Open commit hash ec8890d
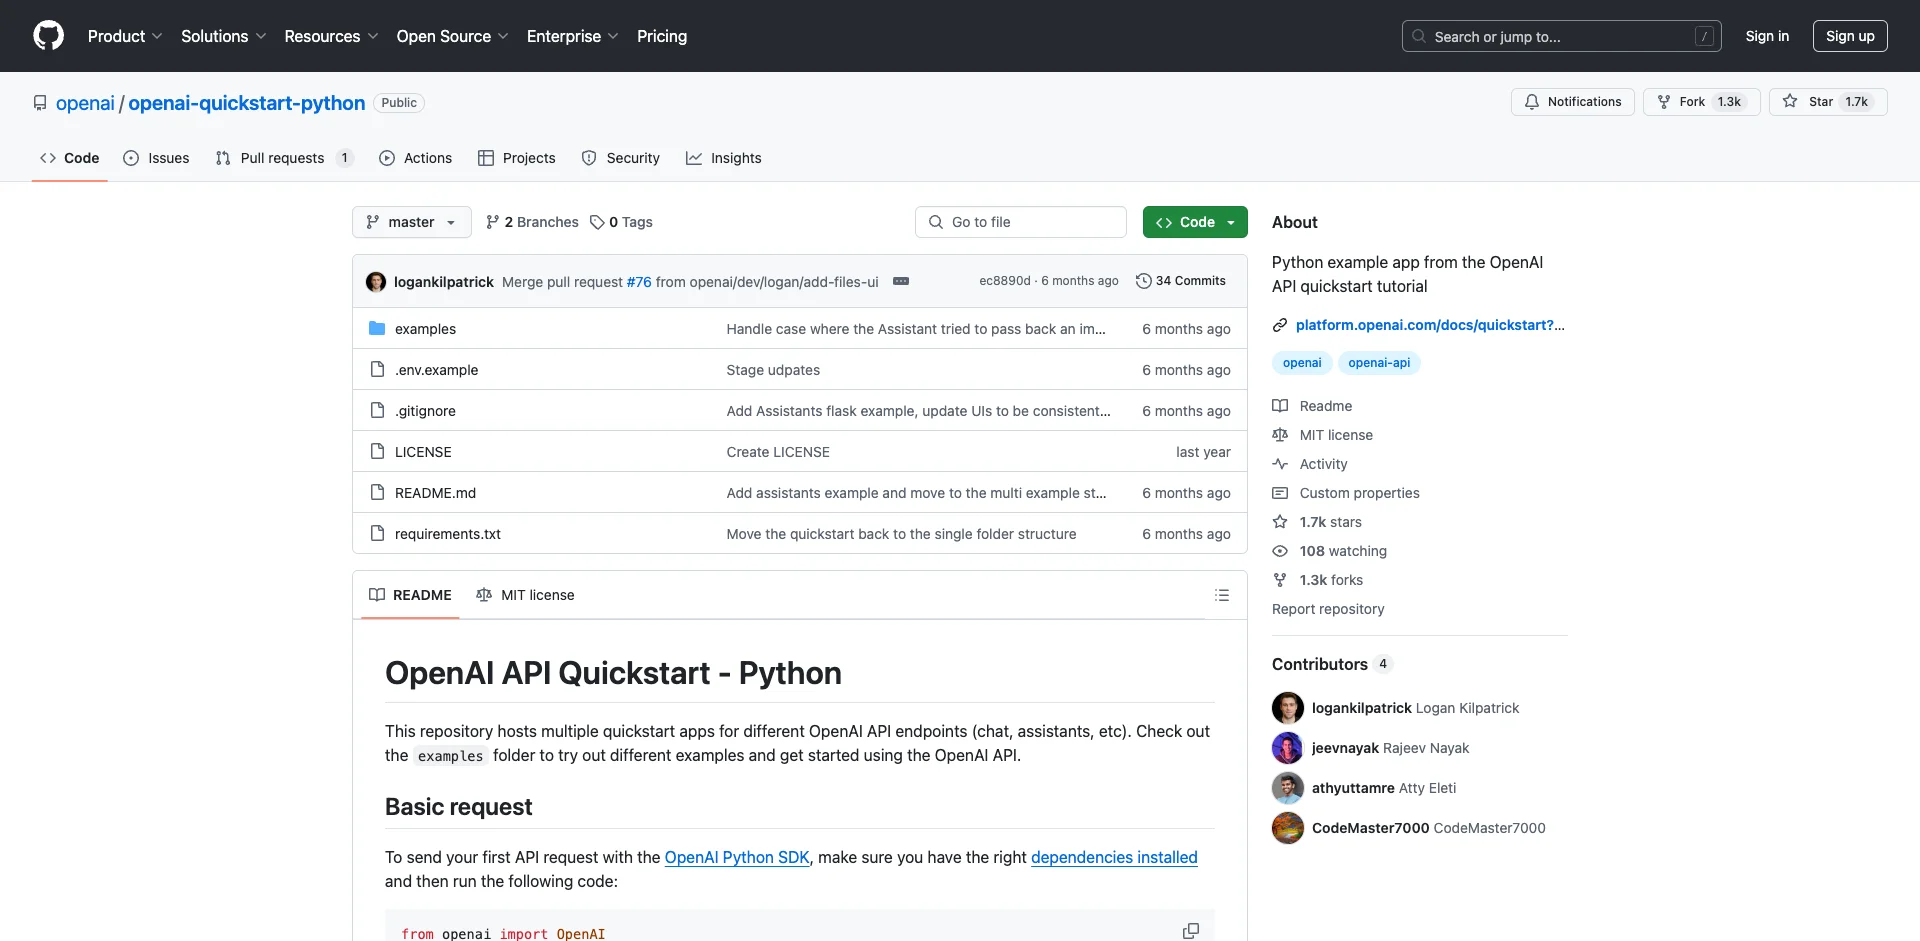The image size is (1920, 941). pyautogui.click(x=1005, y=281)
